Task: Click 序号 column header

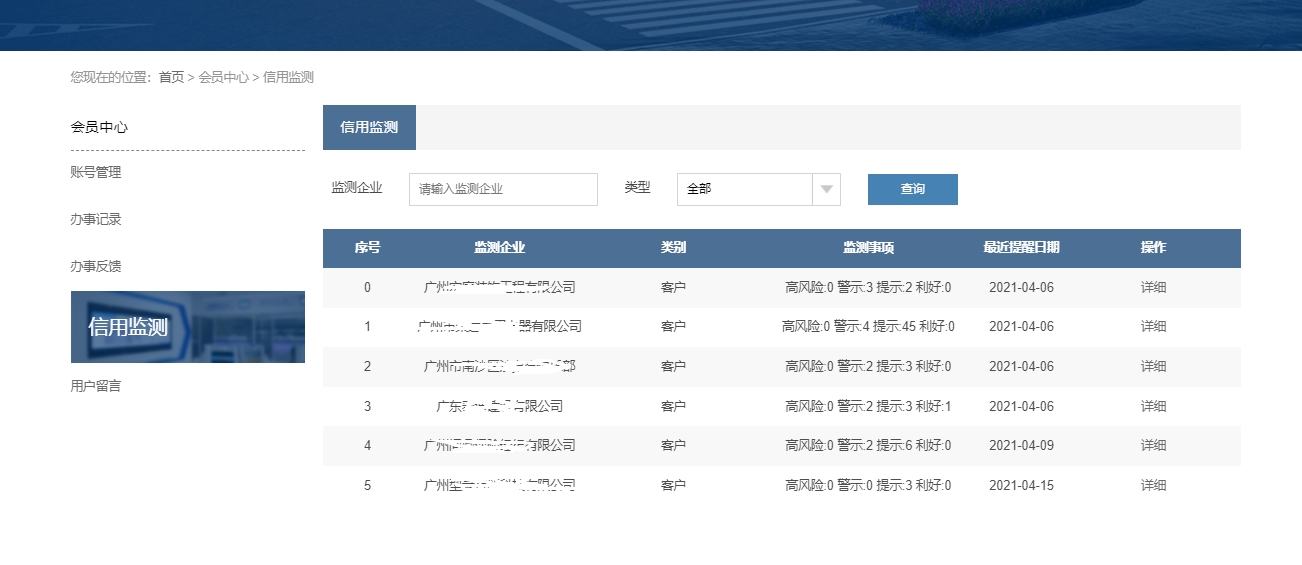Action: (367, 247)
